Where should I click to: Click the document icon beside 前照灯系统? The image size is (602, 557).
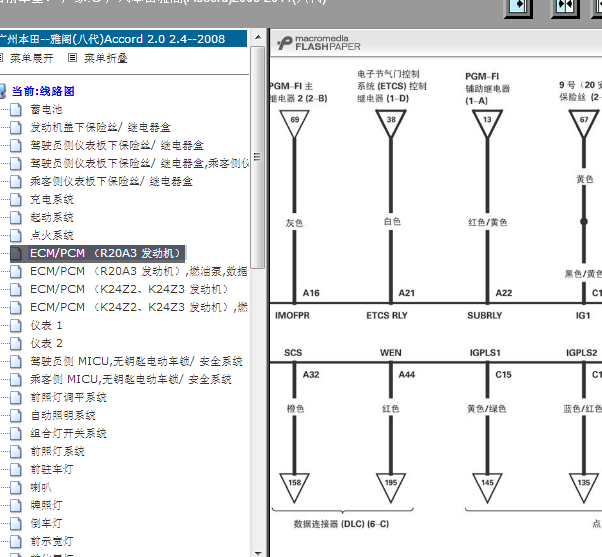(16, 452)
